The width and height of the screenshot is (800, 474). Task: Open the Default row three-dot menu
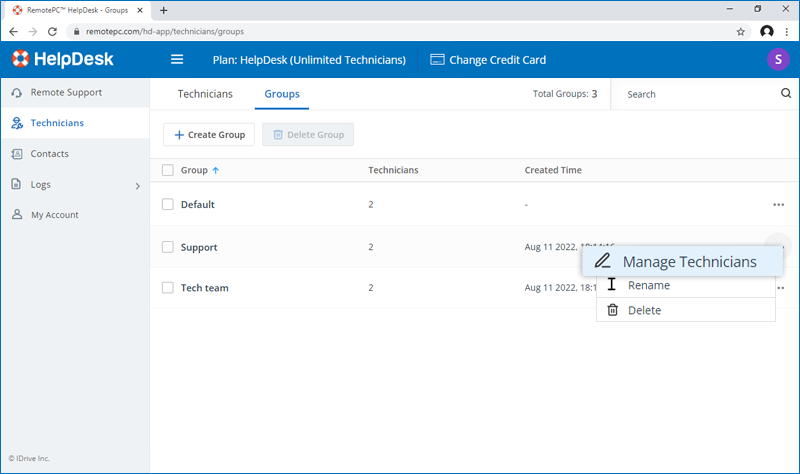778,205
